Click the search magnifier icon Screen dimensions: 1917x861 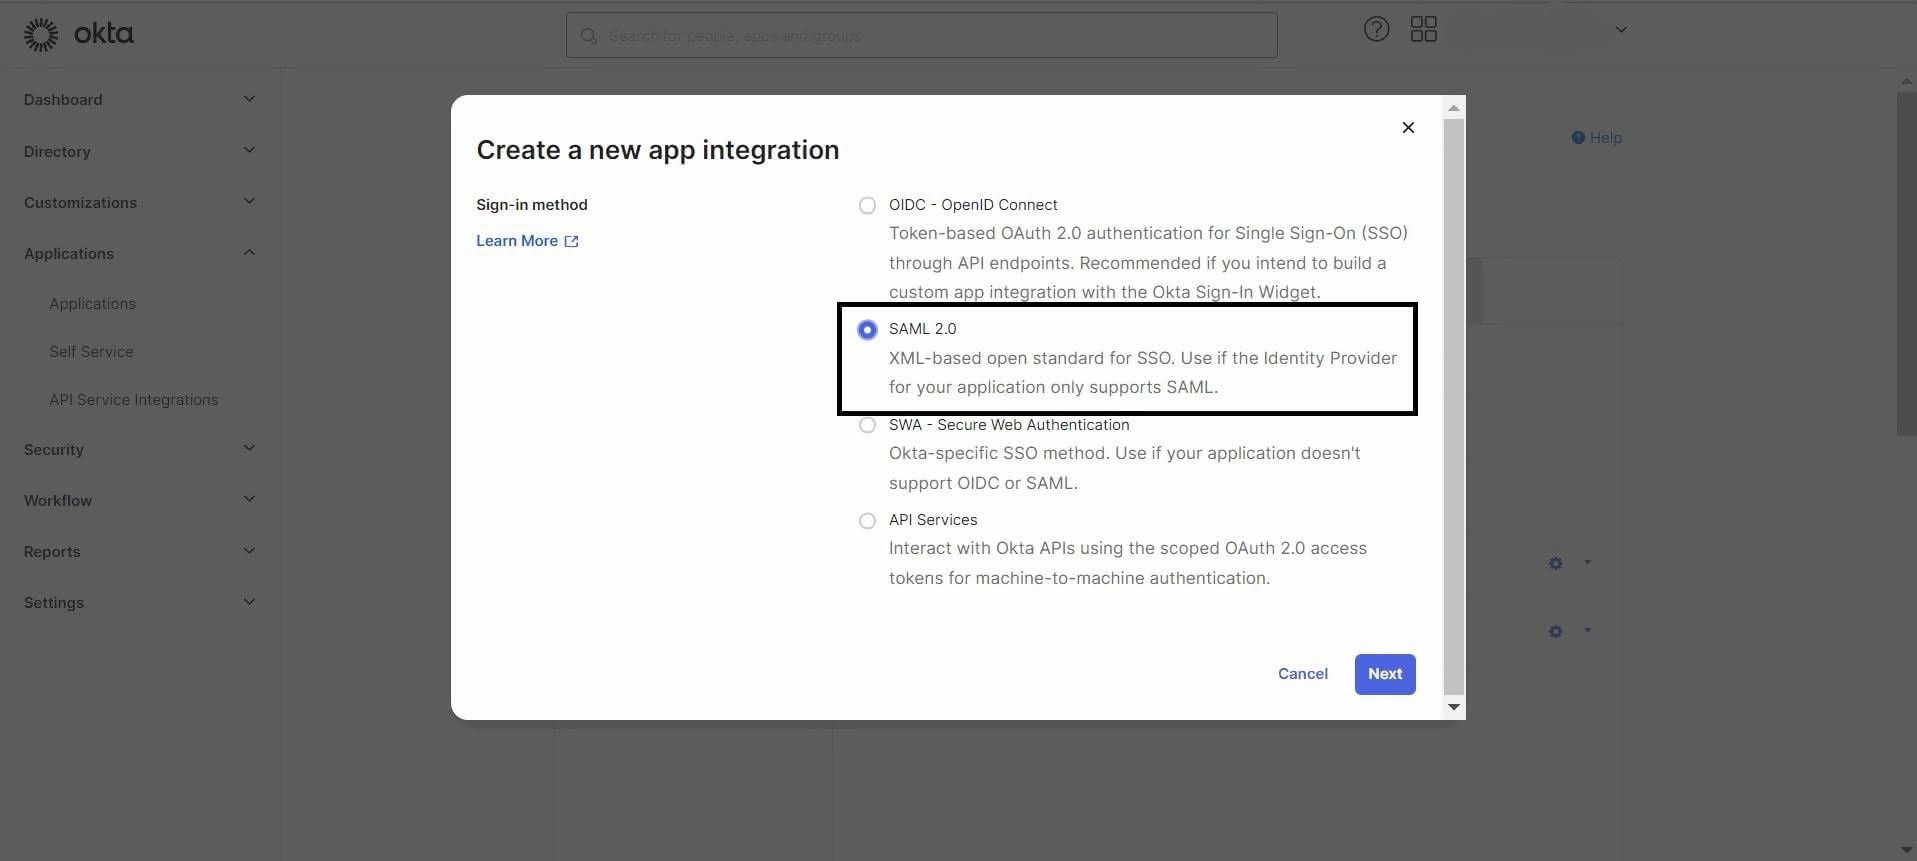[x=589, y=36]
